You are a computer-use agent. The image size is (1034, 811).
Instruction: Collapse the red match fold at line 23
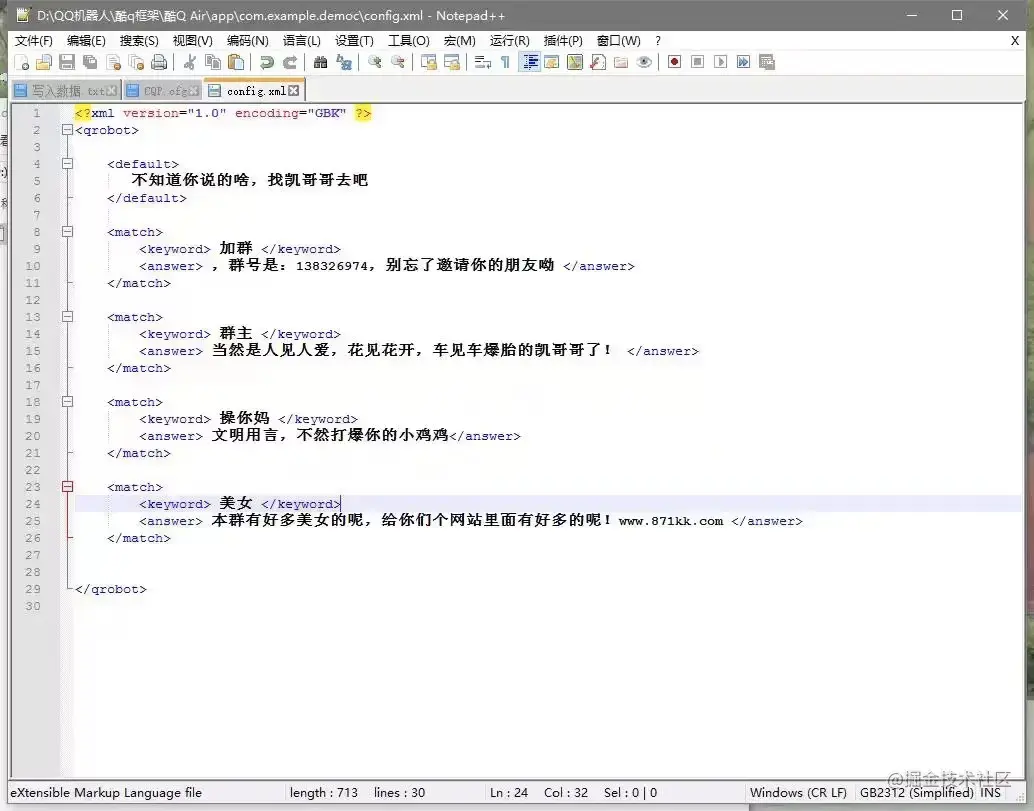click(67, 487)
